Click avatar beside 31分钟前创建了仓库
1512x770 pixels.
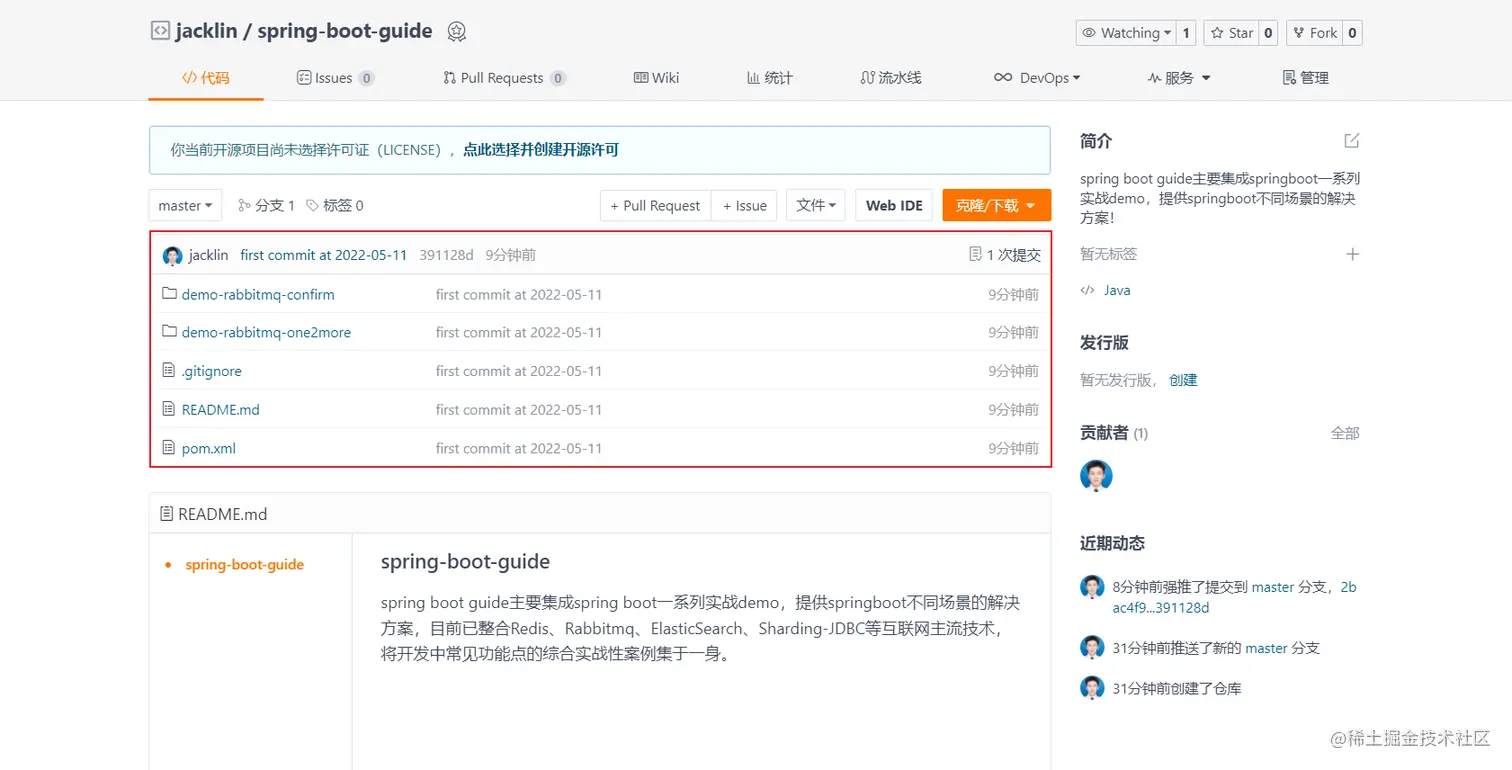[1092, 687]
